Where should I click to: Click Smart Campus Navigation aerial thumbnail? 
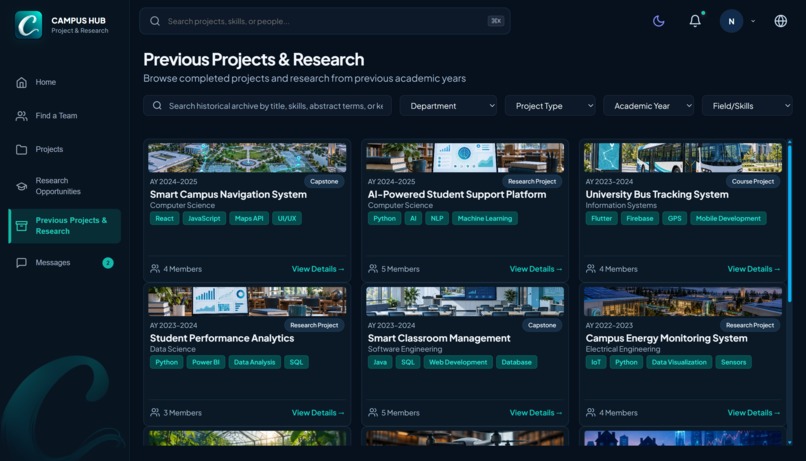[x=247, y=158]
